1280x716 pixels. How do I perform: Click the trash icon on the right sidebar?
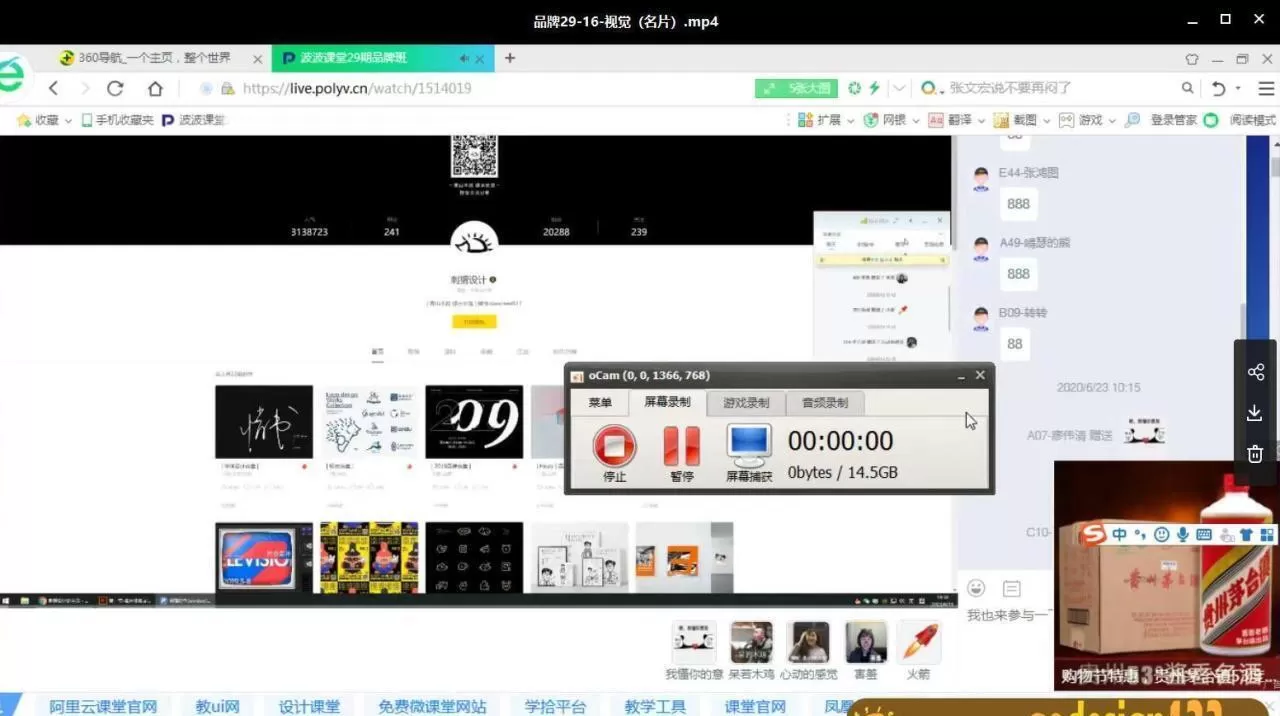[x=1255, y=453]
